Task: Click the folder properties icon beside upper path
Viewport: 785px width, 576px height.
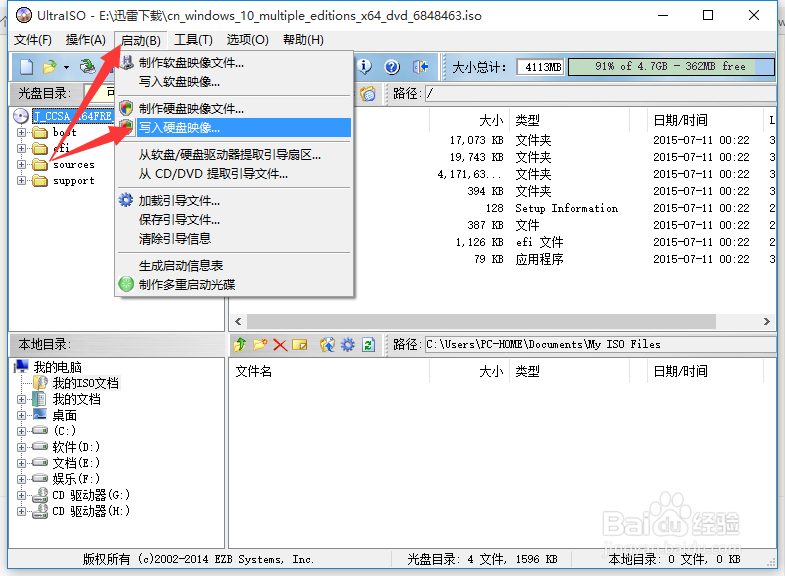Action: (368, 94)
